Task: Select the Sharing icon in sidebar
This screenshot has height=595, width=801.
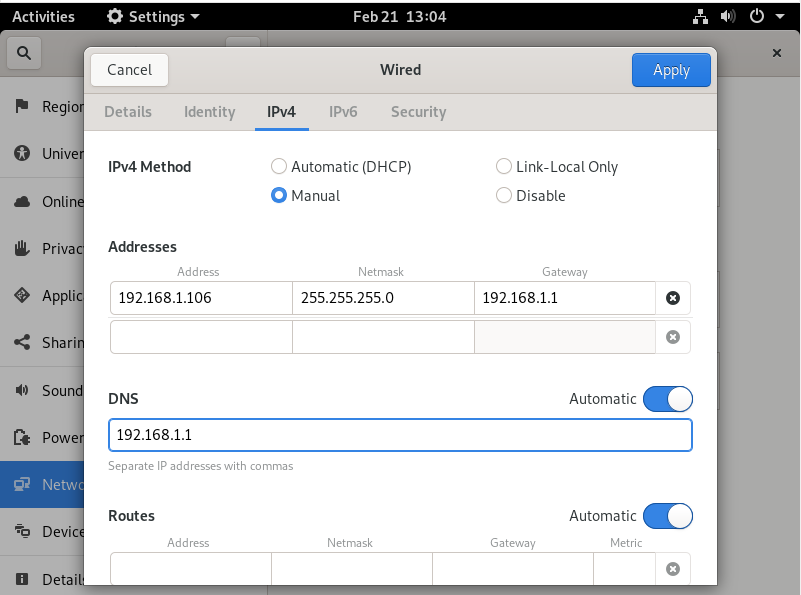Action: click(x=22, y=342)
